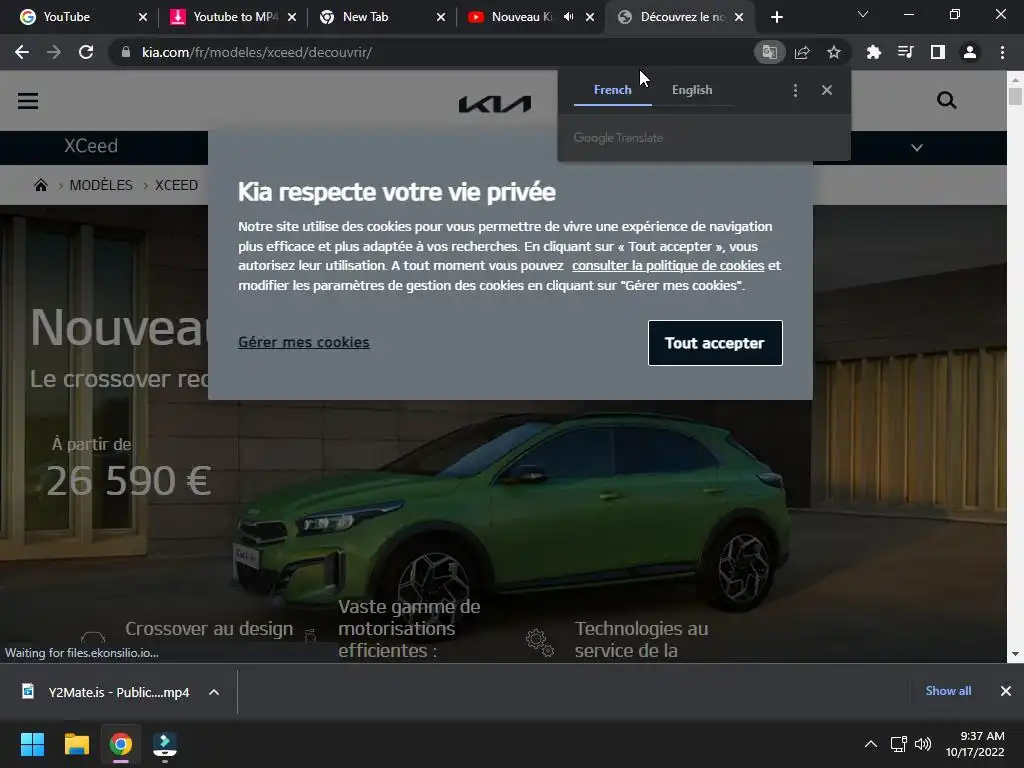Open the network icon in system tray
1024x768 pixels.
(x=899, y=744)
